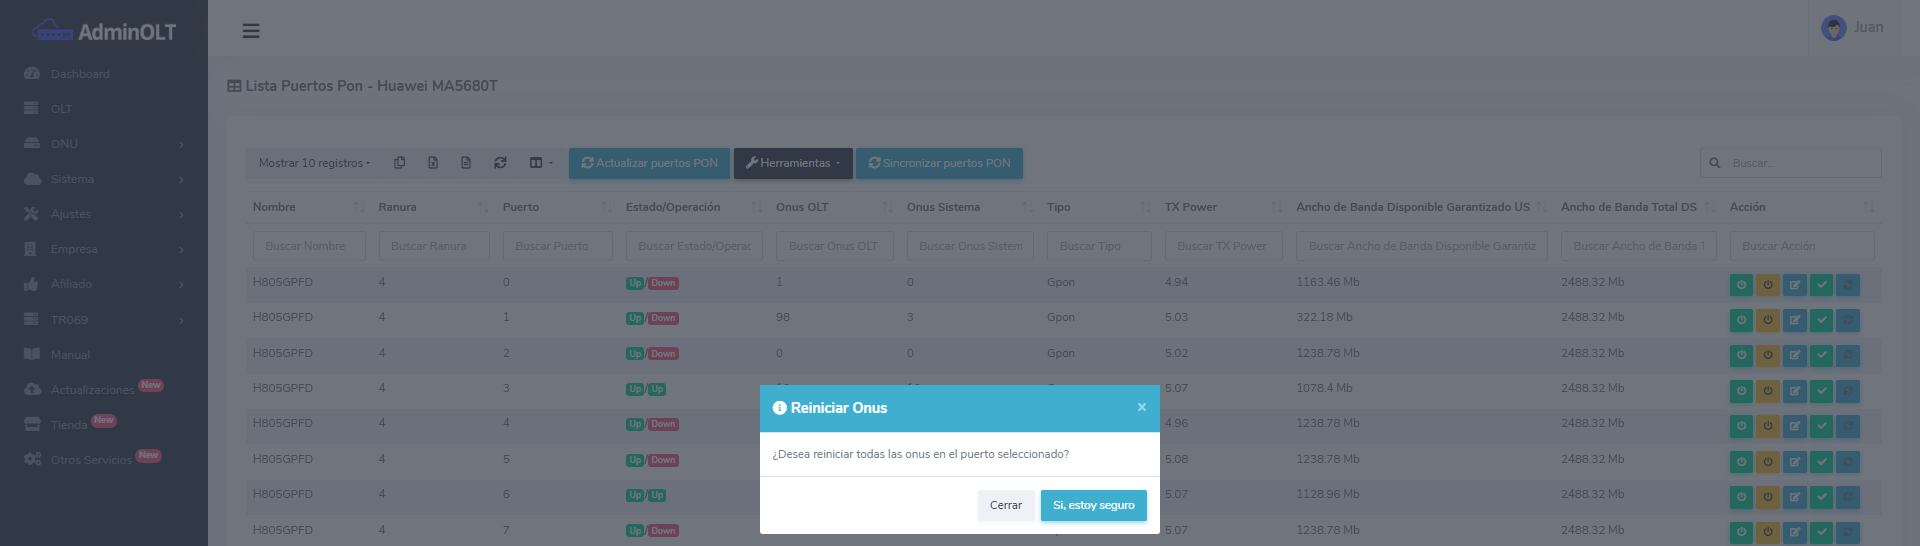Click the copy table icon in toolbar

[x=400, y=163]
